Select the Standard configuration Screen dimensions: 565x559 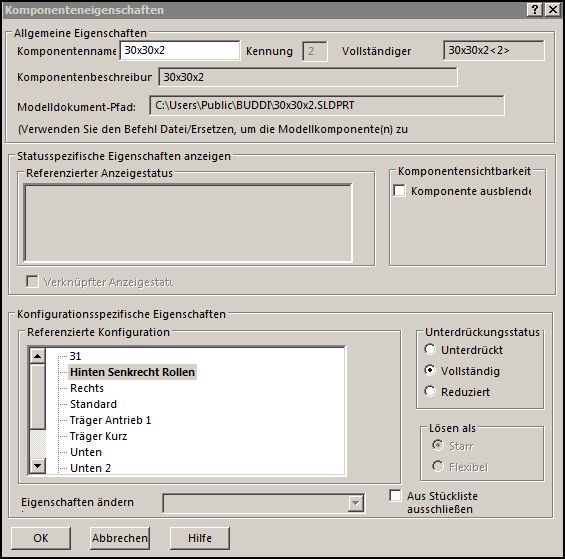click(93, 404)
